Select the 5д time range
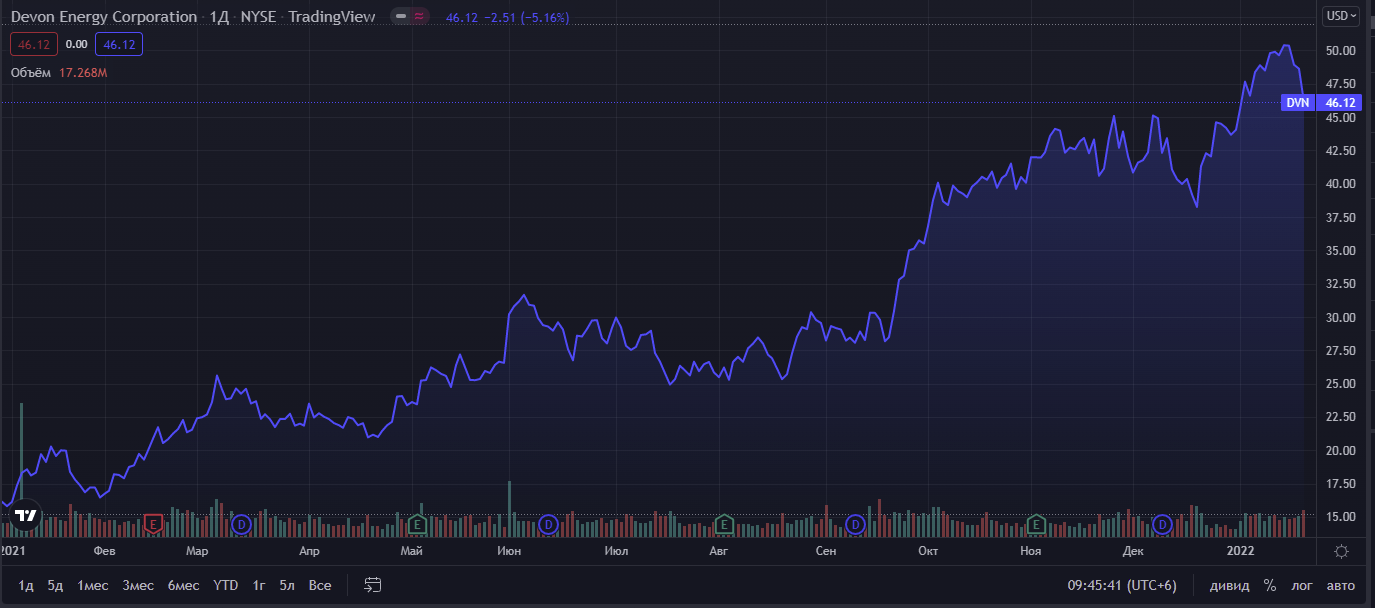The width and height of the screenshot is (1375, 609). [x=55, y=585]
